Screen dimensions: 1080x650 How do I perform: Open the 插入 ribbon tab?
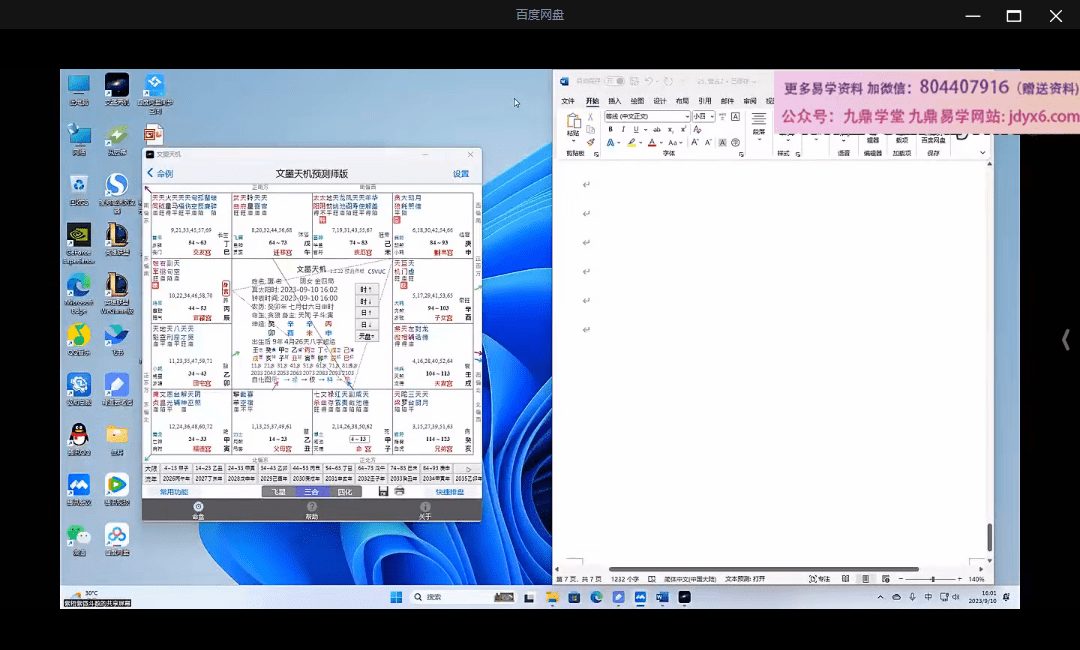[x=614, y=101]
